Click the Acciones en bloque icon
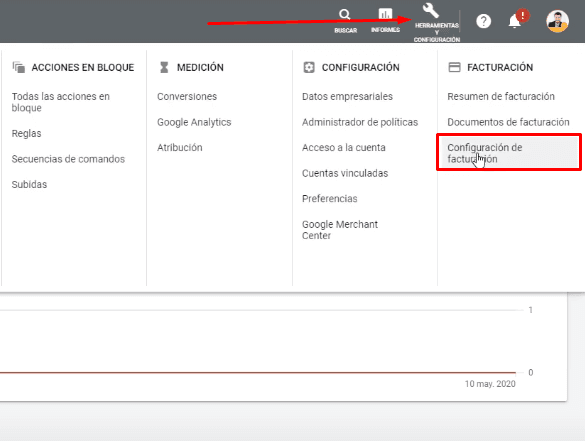This screenshot has height=441, width=585. coord(19,67)
